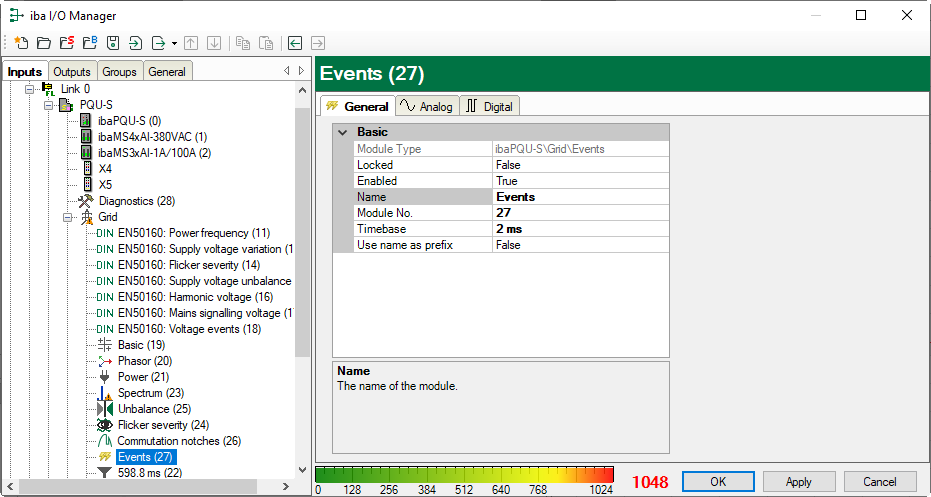Collapse the Basic property section
The image size is (931, 497).
click(x=343, y=132)
